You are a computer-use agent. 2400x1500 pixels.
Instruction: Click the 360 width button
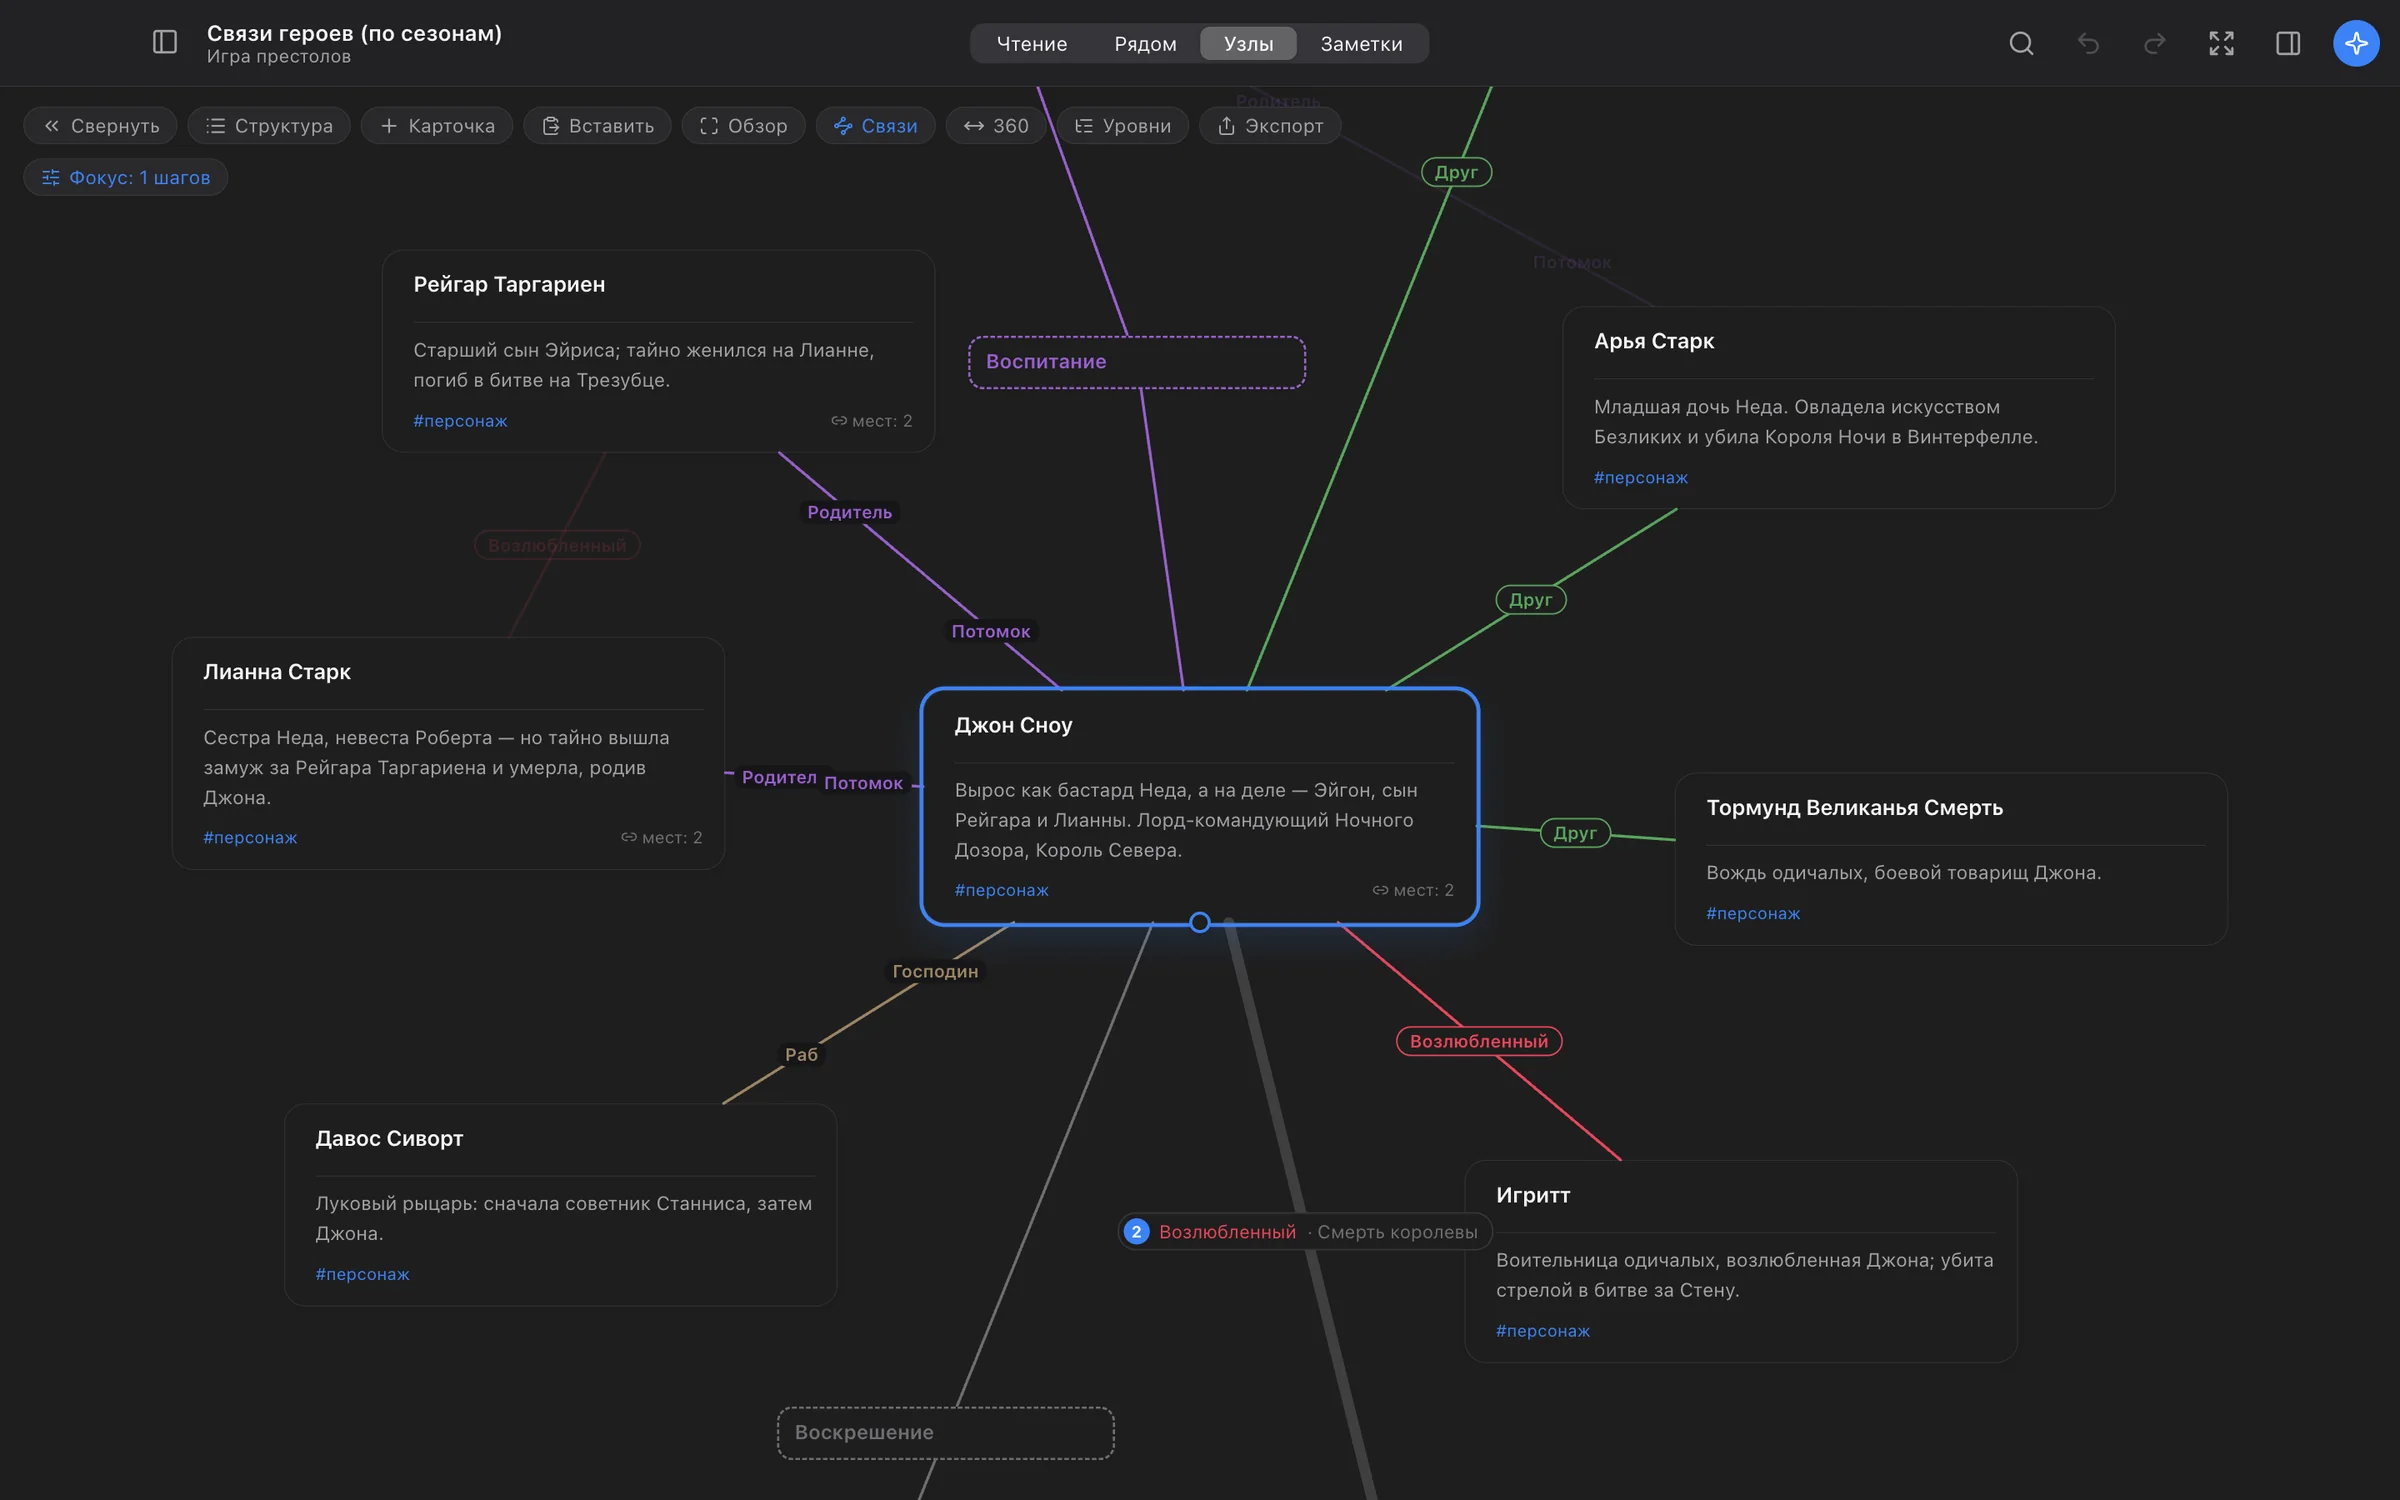tap(995, 126)
